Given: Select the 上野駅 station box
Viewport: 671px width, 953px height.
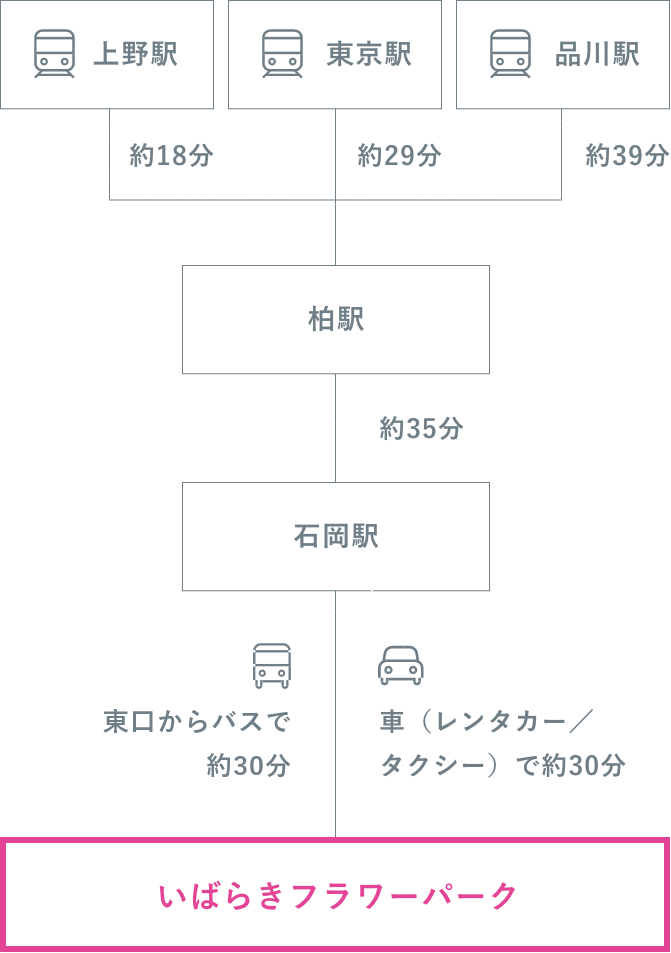Looking at the screenshot, I should (107, 54).
